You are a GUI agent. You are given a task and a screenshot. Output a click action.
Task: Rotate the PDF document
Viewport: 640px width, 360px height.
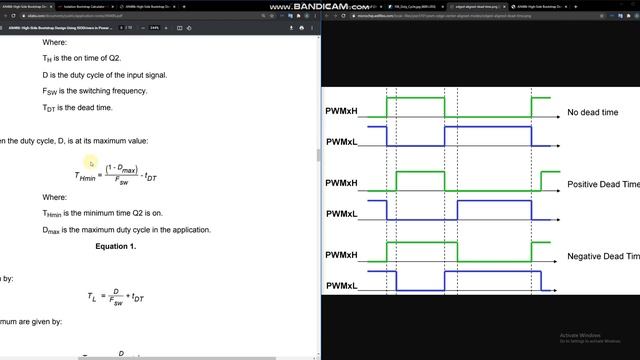point(189,28)
